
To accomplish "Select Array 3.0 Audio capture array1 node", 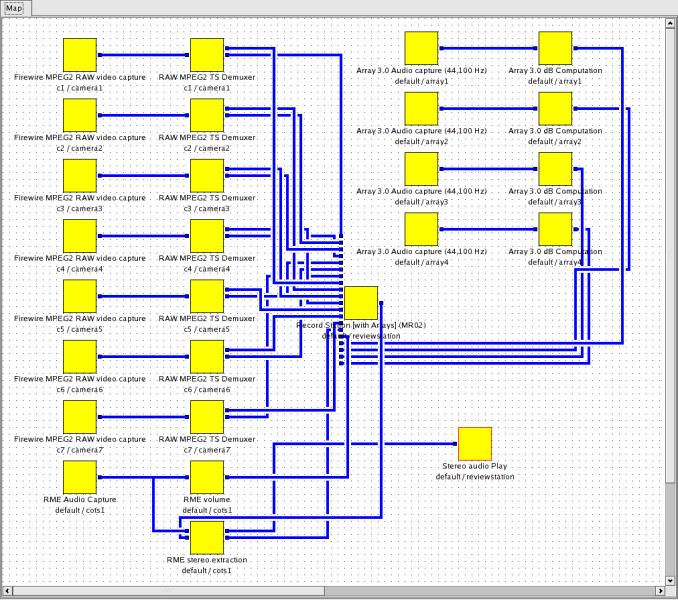I will point(422,48).
